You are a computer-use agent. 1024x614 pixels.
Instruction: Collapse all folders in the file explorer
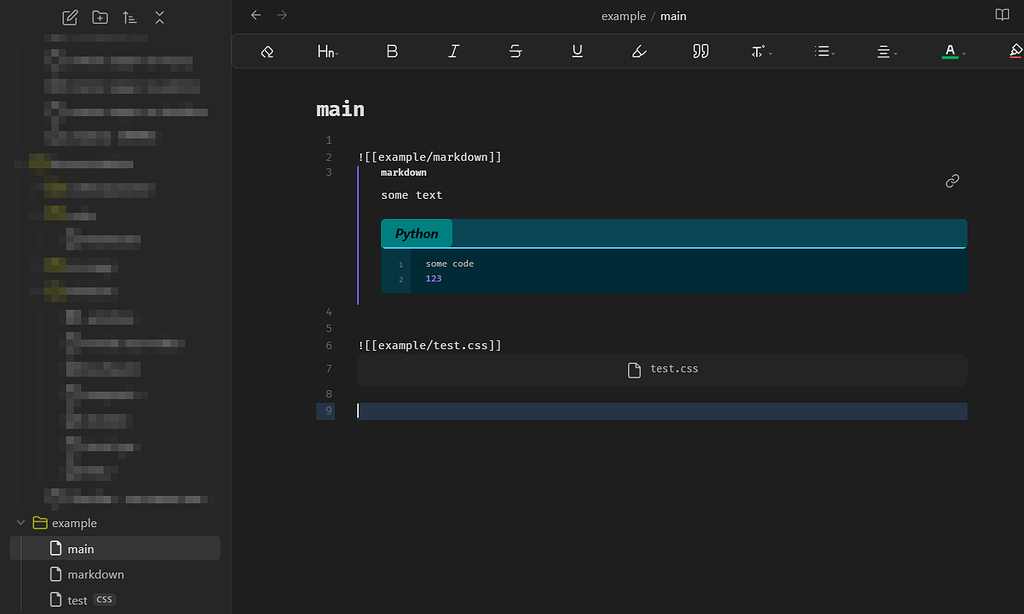(x=158, y=17)
